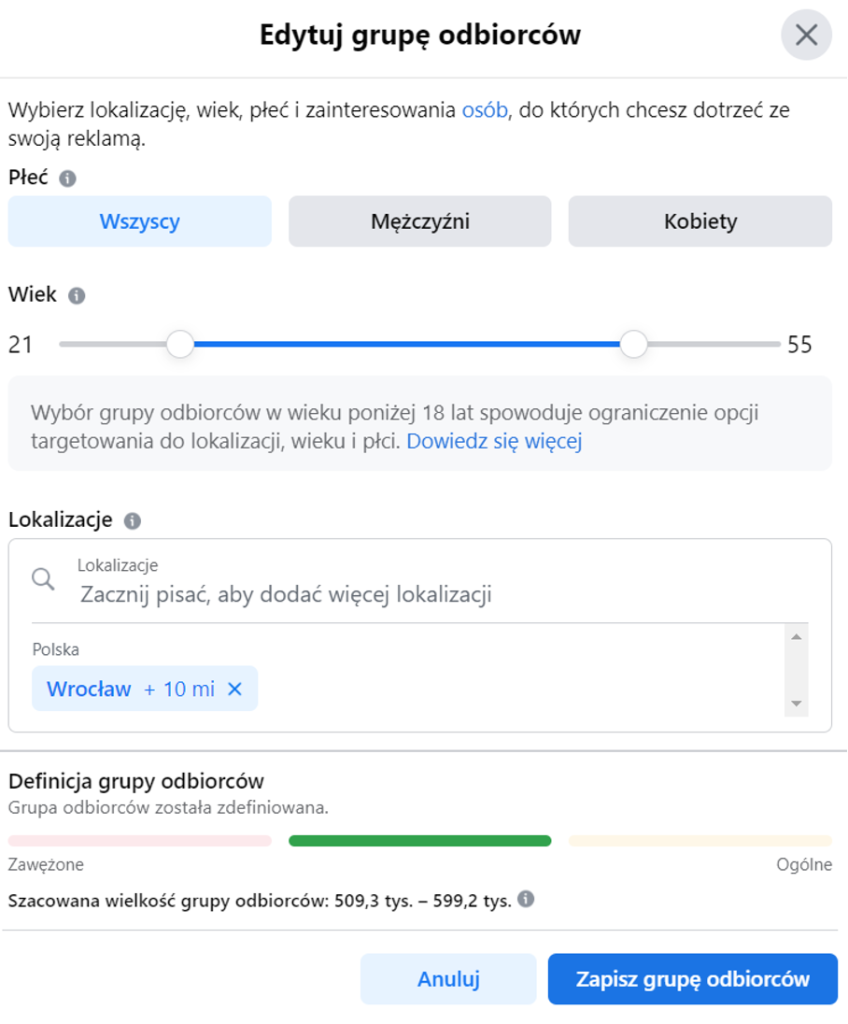848x1024 pixels.
Task: Select Mężczyźni gender option
Action: click(x=420, y=221)
